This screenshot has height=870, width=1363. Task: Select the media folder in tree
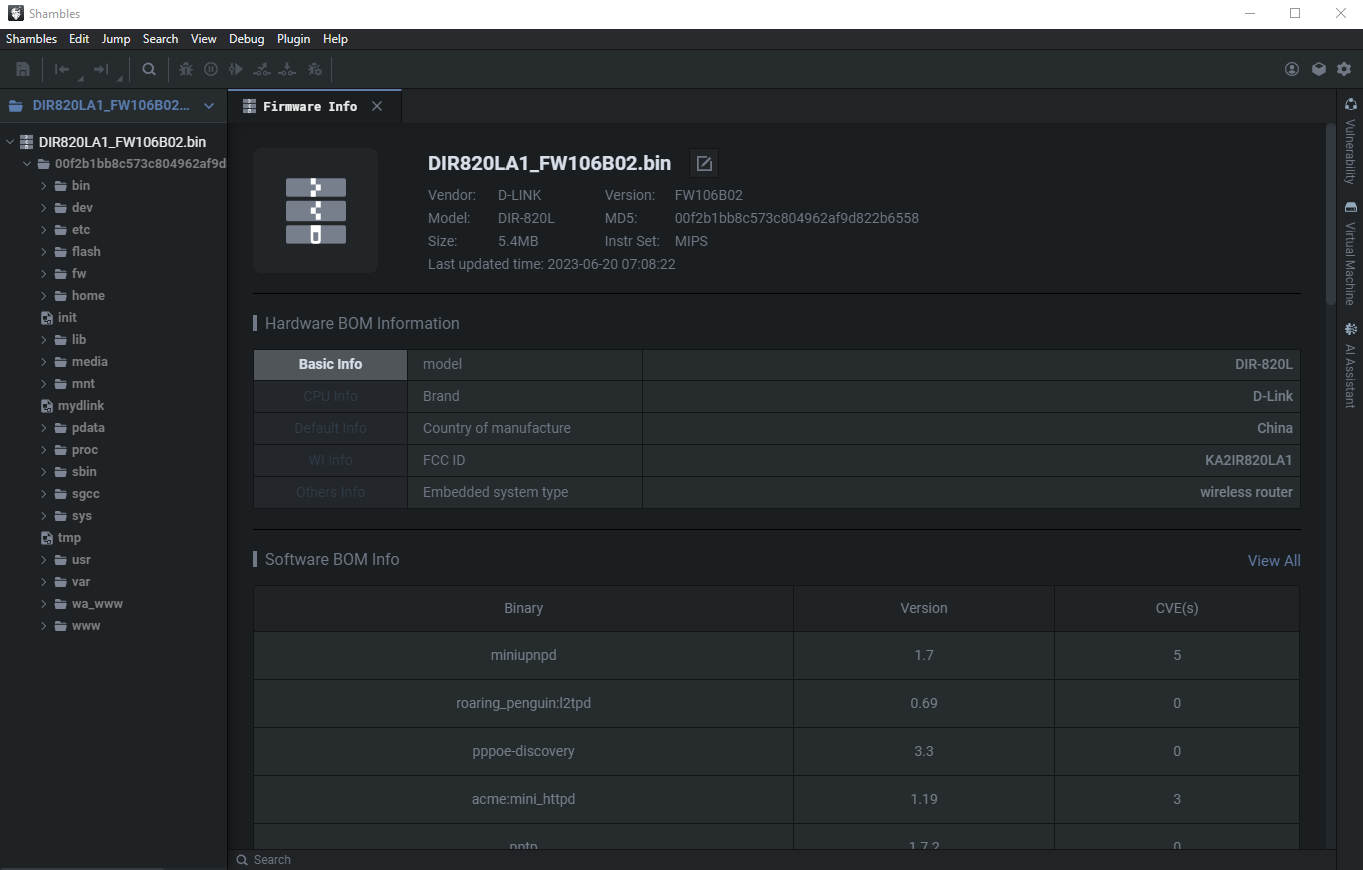tap(89, 361)
